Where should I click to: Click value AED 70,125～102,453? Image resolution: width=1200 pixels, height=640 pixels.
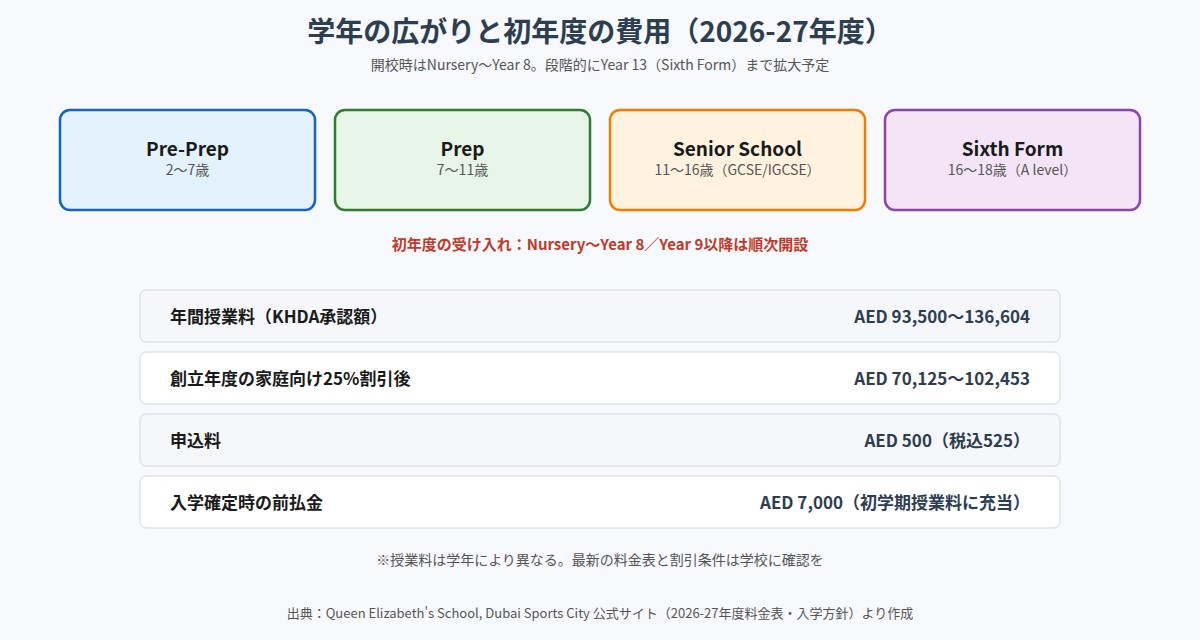point(942,378)
